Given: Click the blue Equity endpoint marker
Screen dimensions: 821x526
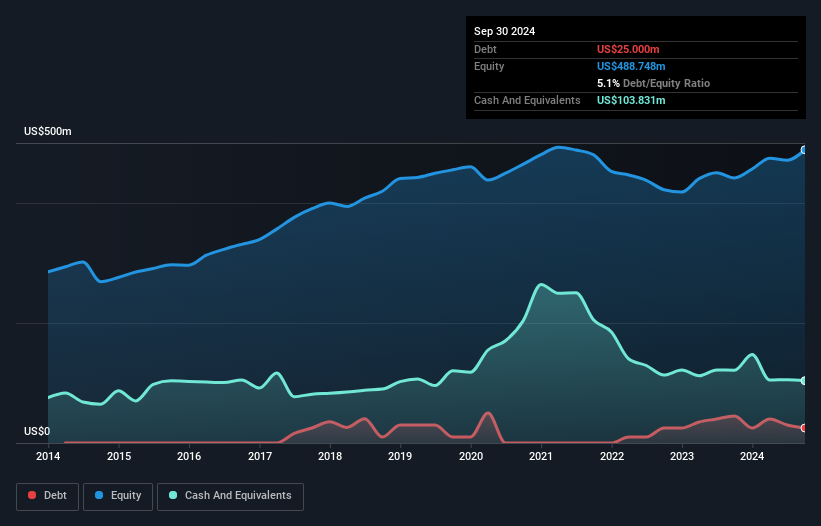Looking at the screenshot, I should (x=803, y=150).
